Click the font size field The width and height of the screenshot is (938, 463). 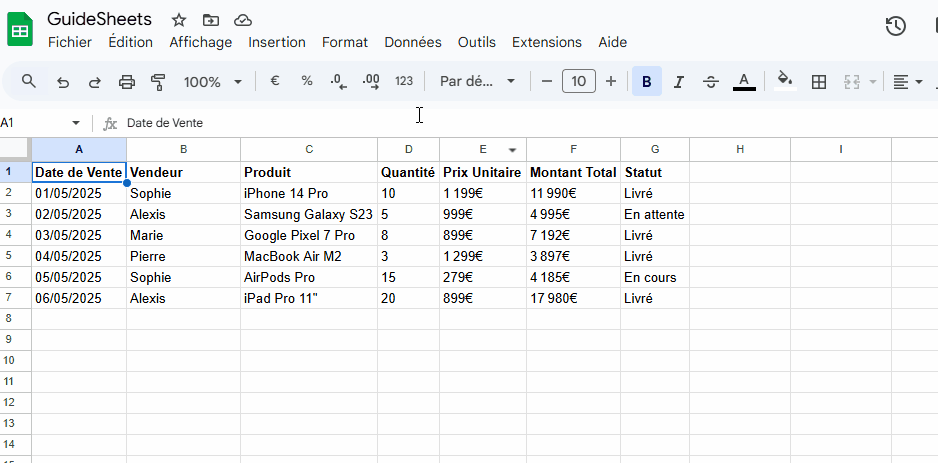578,81
